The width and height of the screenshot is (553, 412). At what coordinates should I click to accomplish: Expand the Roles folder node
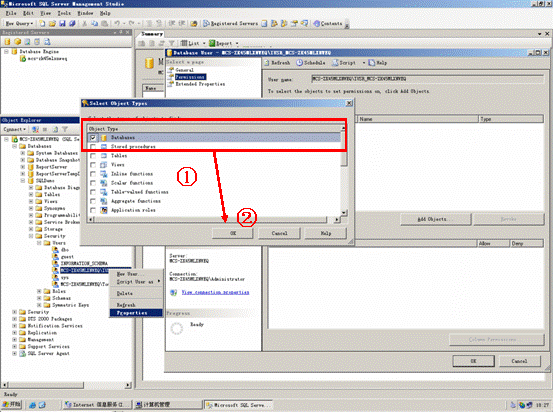point(39,291)
